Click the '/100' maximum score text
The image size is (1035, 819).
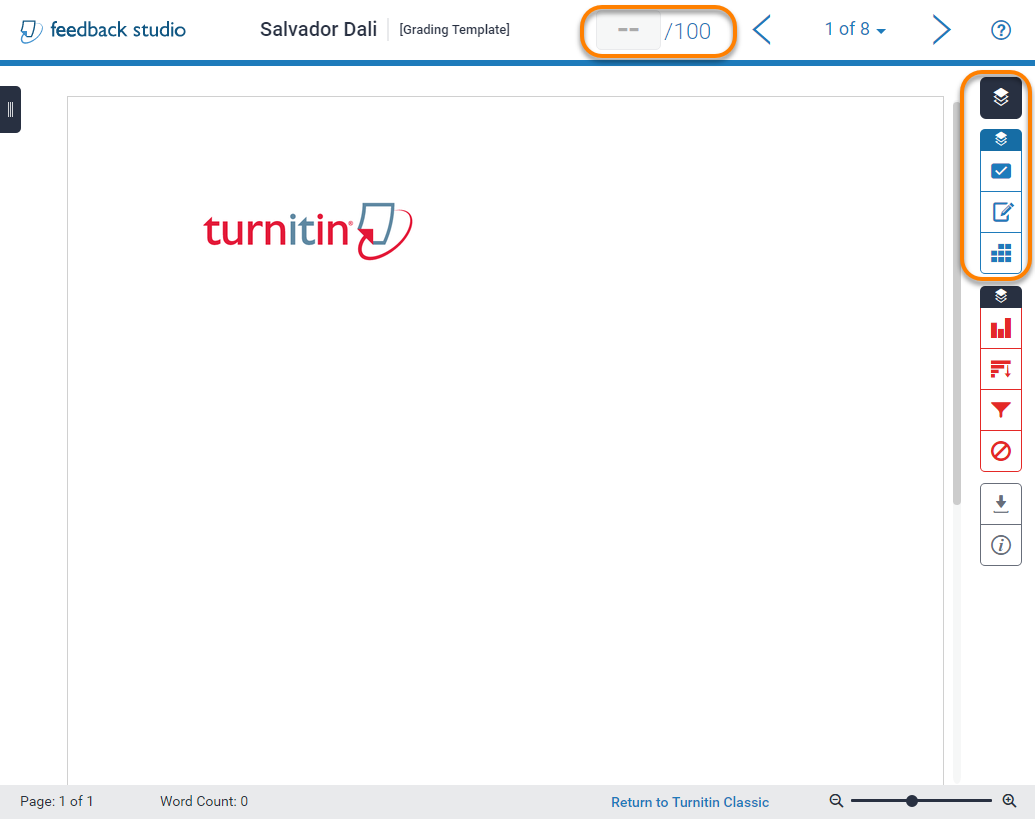point(687,31)
